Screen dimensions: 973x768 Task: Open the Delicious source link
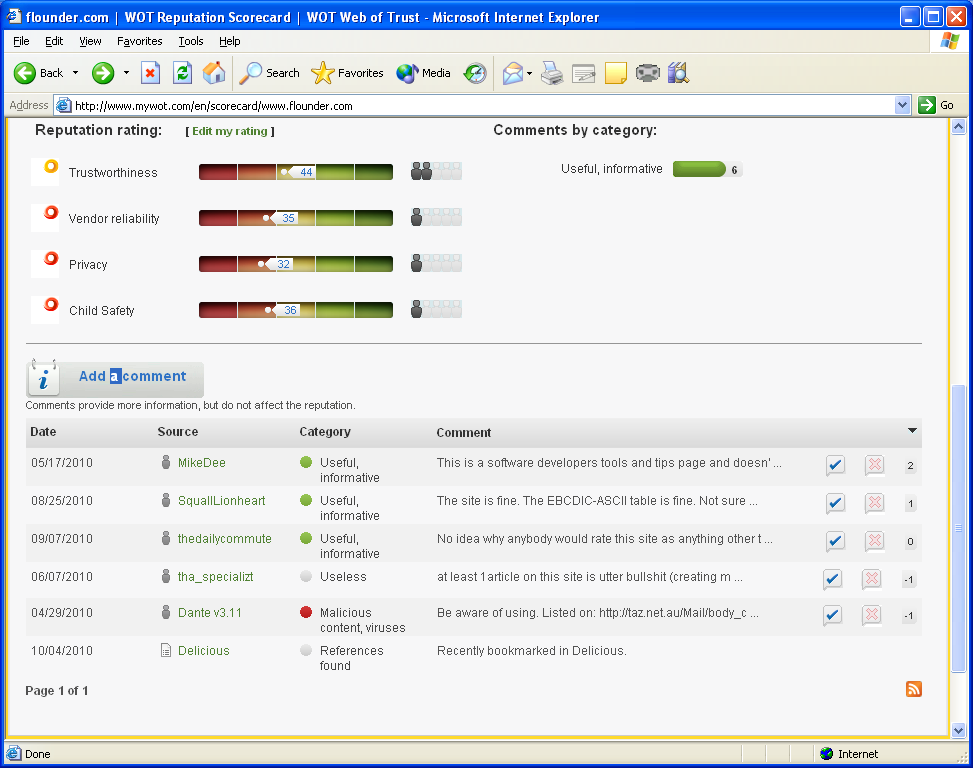(x=204, y=651)
